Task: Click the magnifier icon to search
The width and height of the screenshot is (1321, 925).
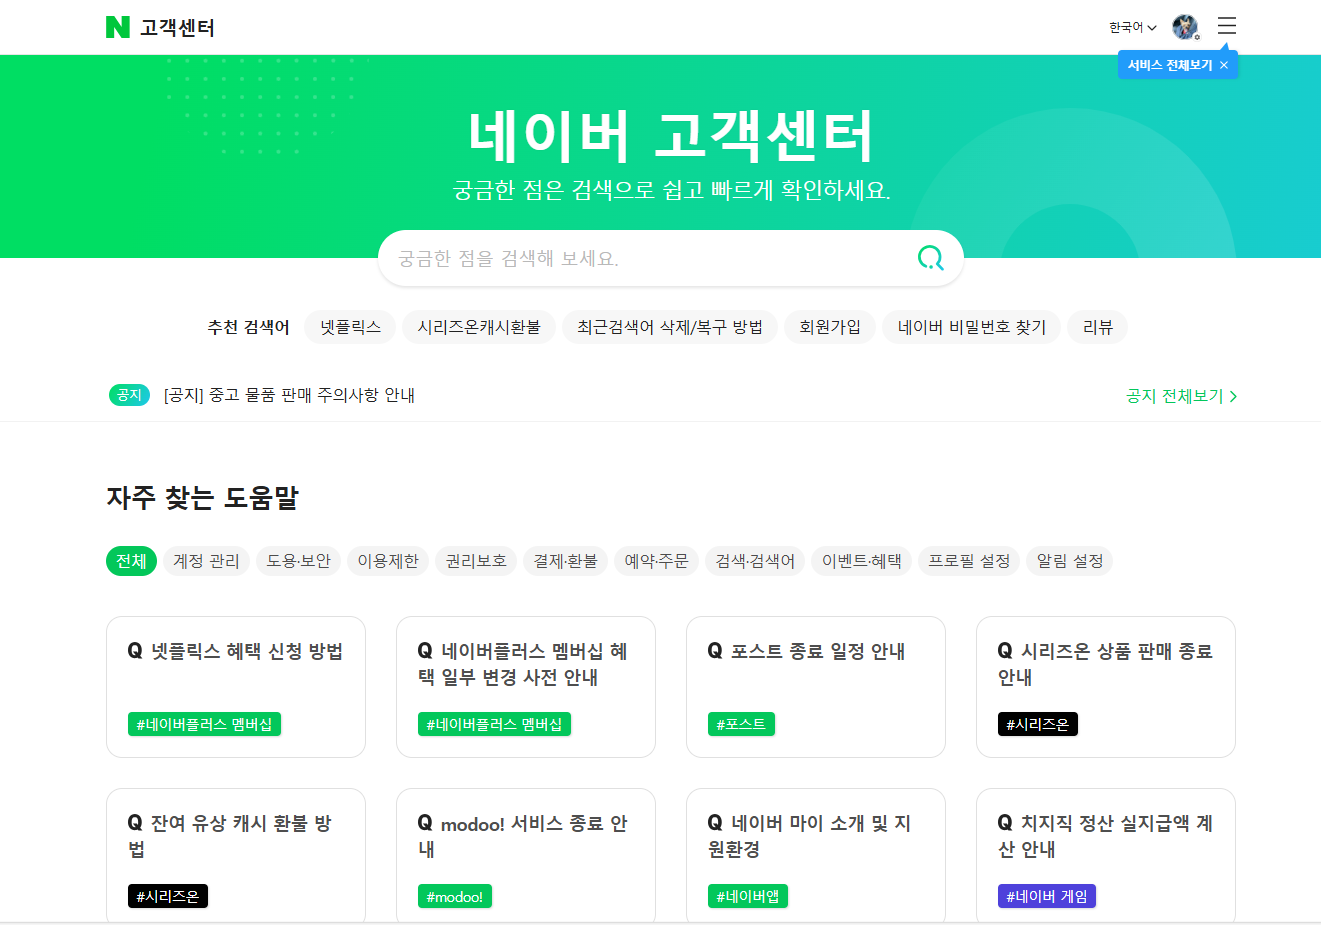Action: 930,258
